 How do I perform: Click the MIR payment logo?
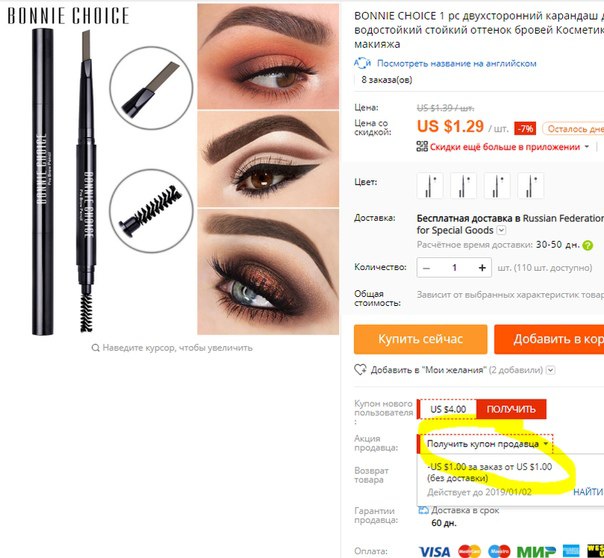coord(536,551)
